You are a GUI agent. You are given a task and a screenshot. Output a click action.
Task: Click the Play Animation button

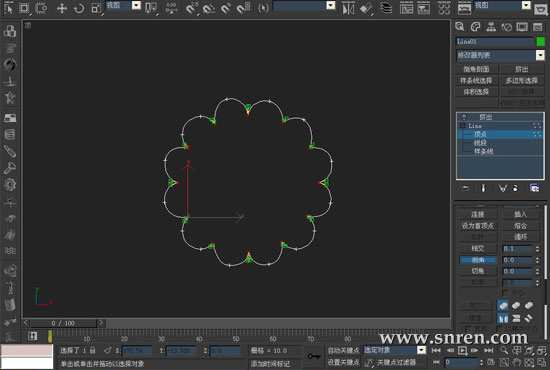463,350
